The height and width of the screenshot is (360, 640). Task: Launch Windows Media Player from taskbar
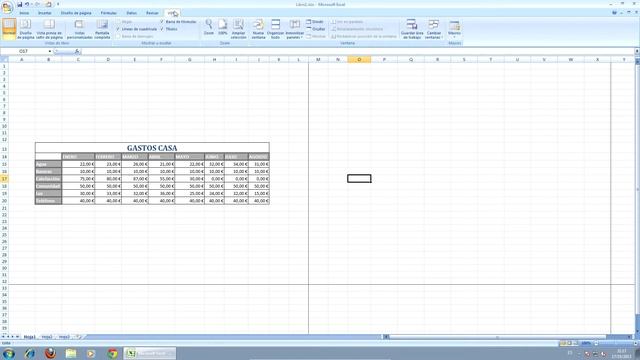click(x=91, y=353)
